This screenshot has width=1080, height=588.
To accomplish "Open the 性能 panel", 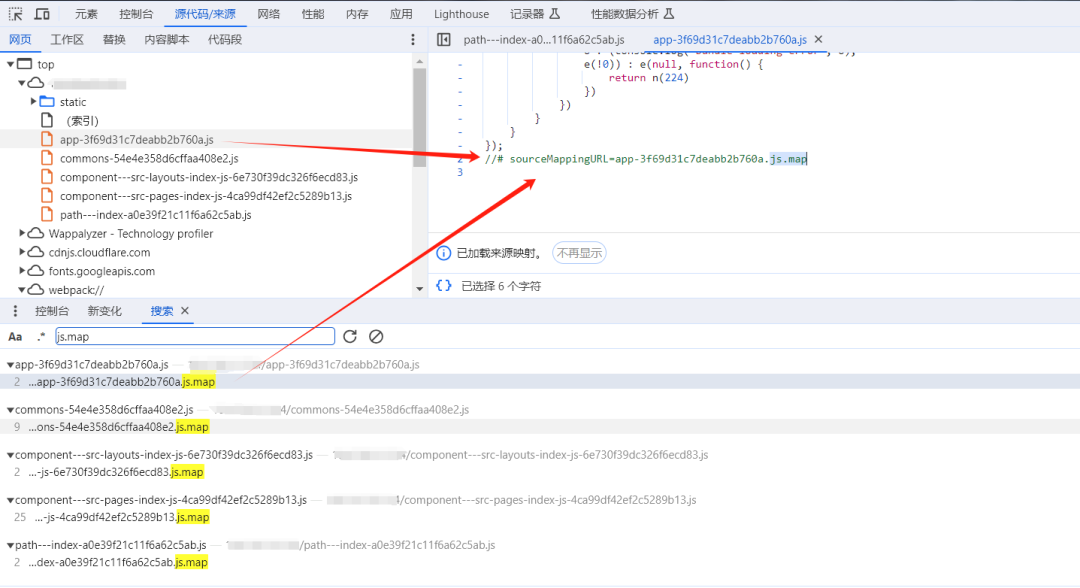I will [x=313, y=14].
